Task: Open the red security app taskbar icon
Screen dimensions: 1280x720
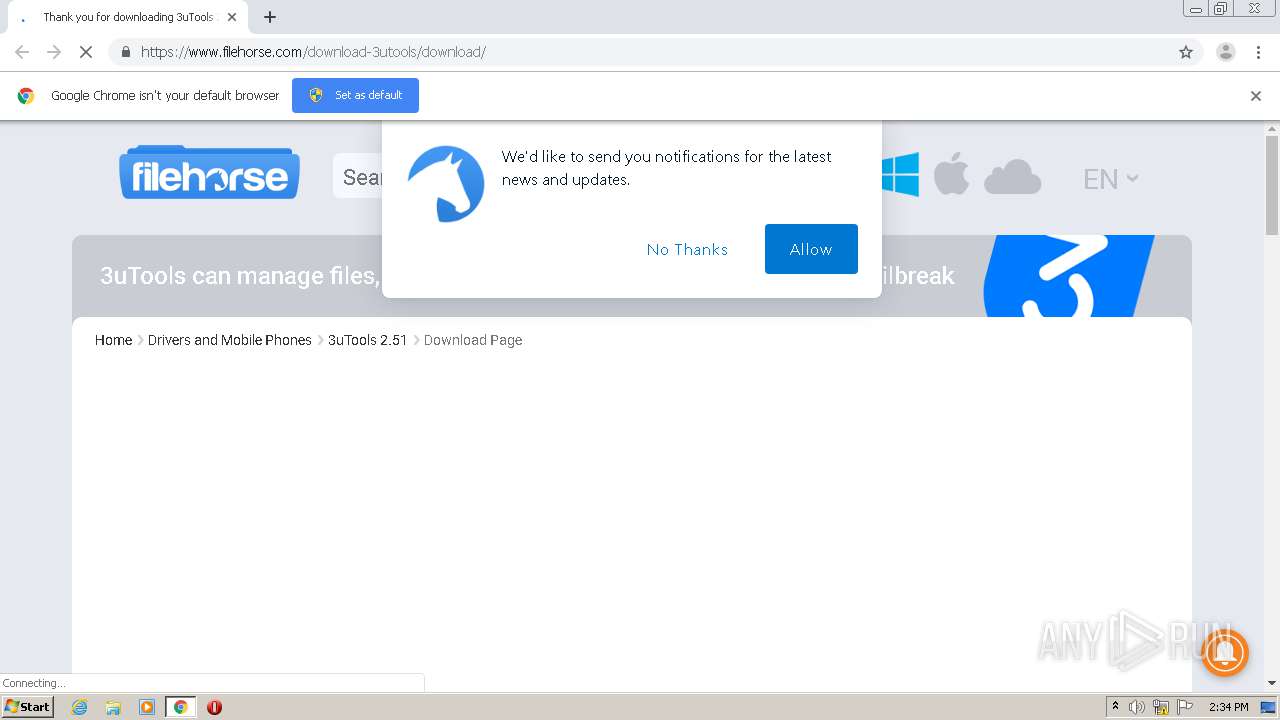Action: pos(214,707)
